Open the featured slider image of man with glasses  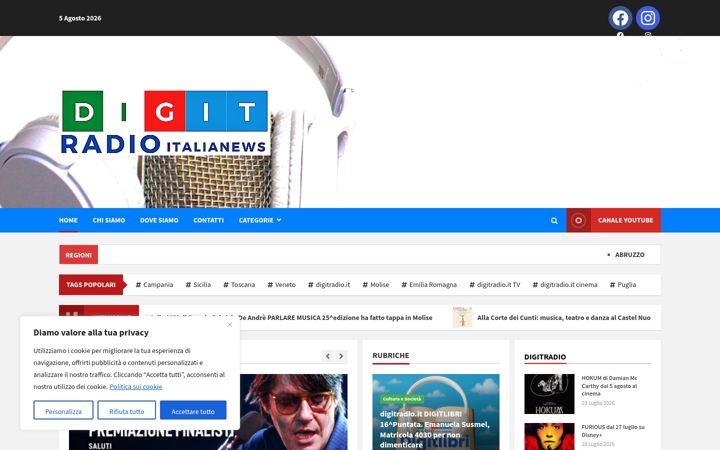click(294, 412)
